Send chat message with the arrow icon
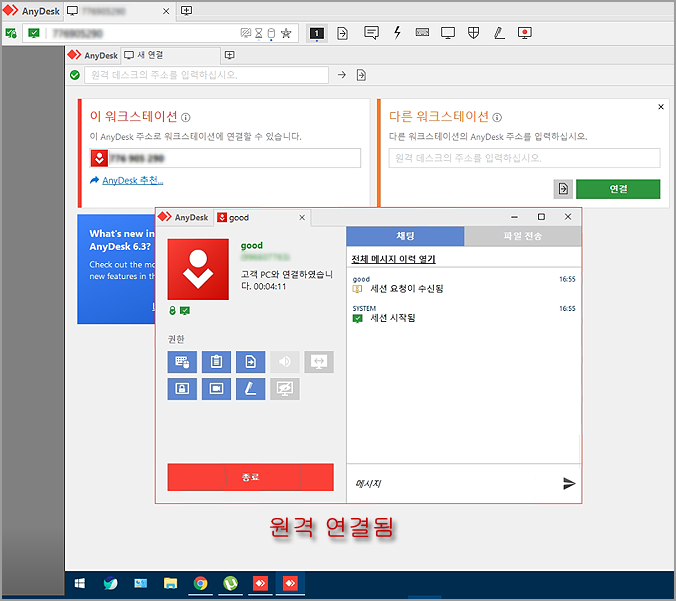The height and width of the screenshot is (601, 676). point(569,483)
